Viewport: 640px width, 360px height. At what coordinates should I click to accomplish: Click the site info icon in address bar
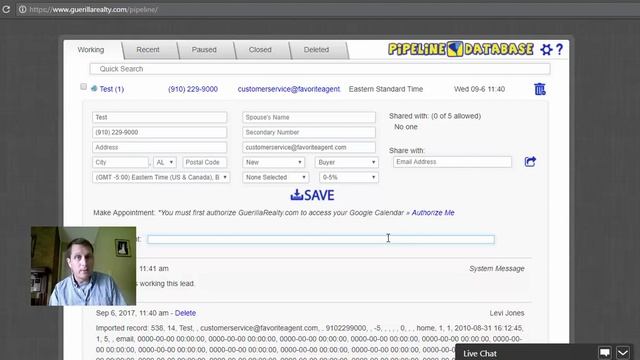[x=22, y=9]
